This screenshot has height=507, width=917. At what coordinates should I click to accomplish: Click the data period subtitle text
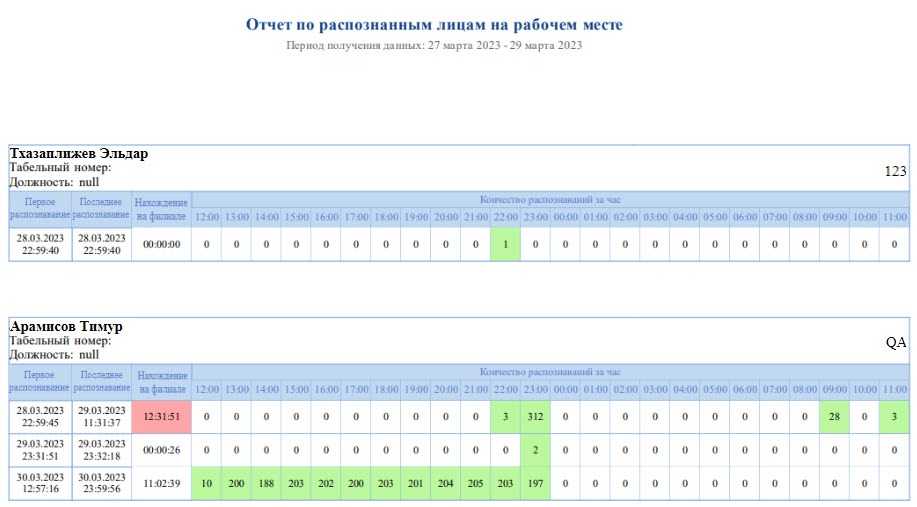click(434, 45)
